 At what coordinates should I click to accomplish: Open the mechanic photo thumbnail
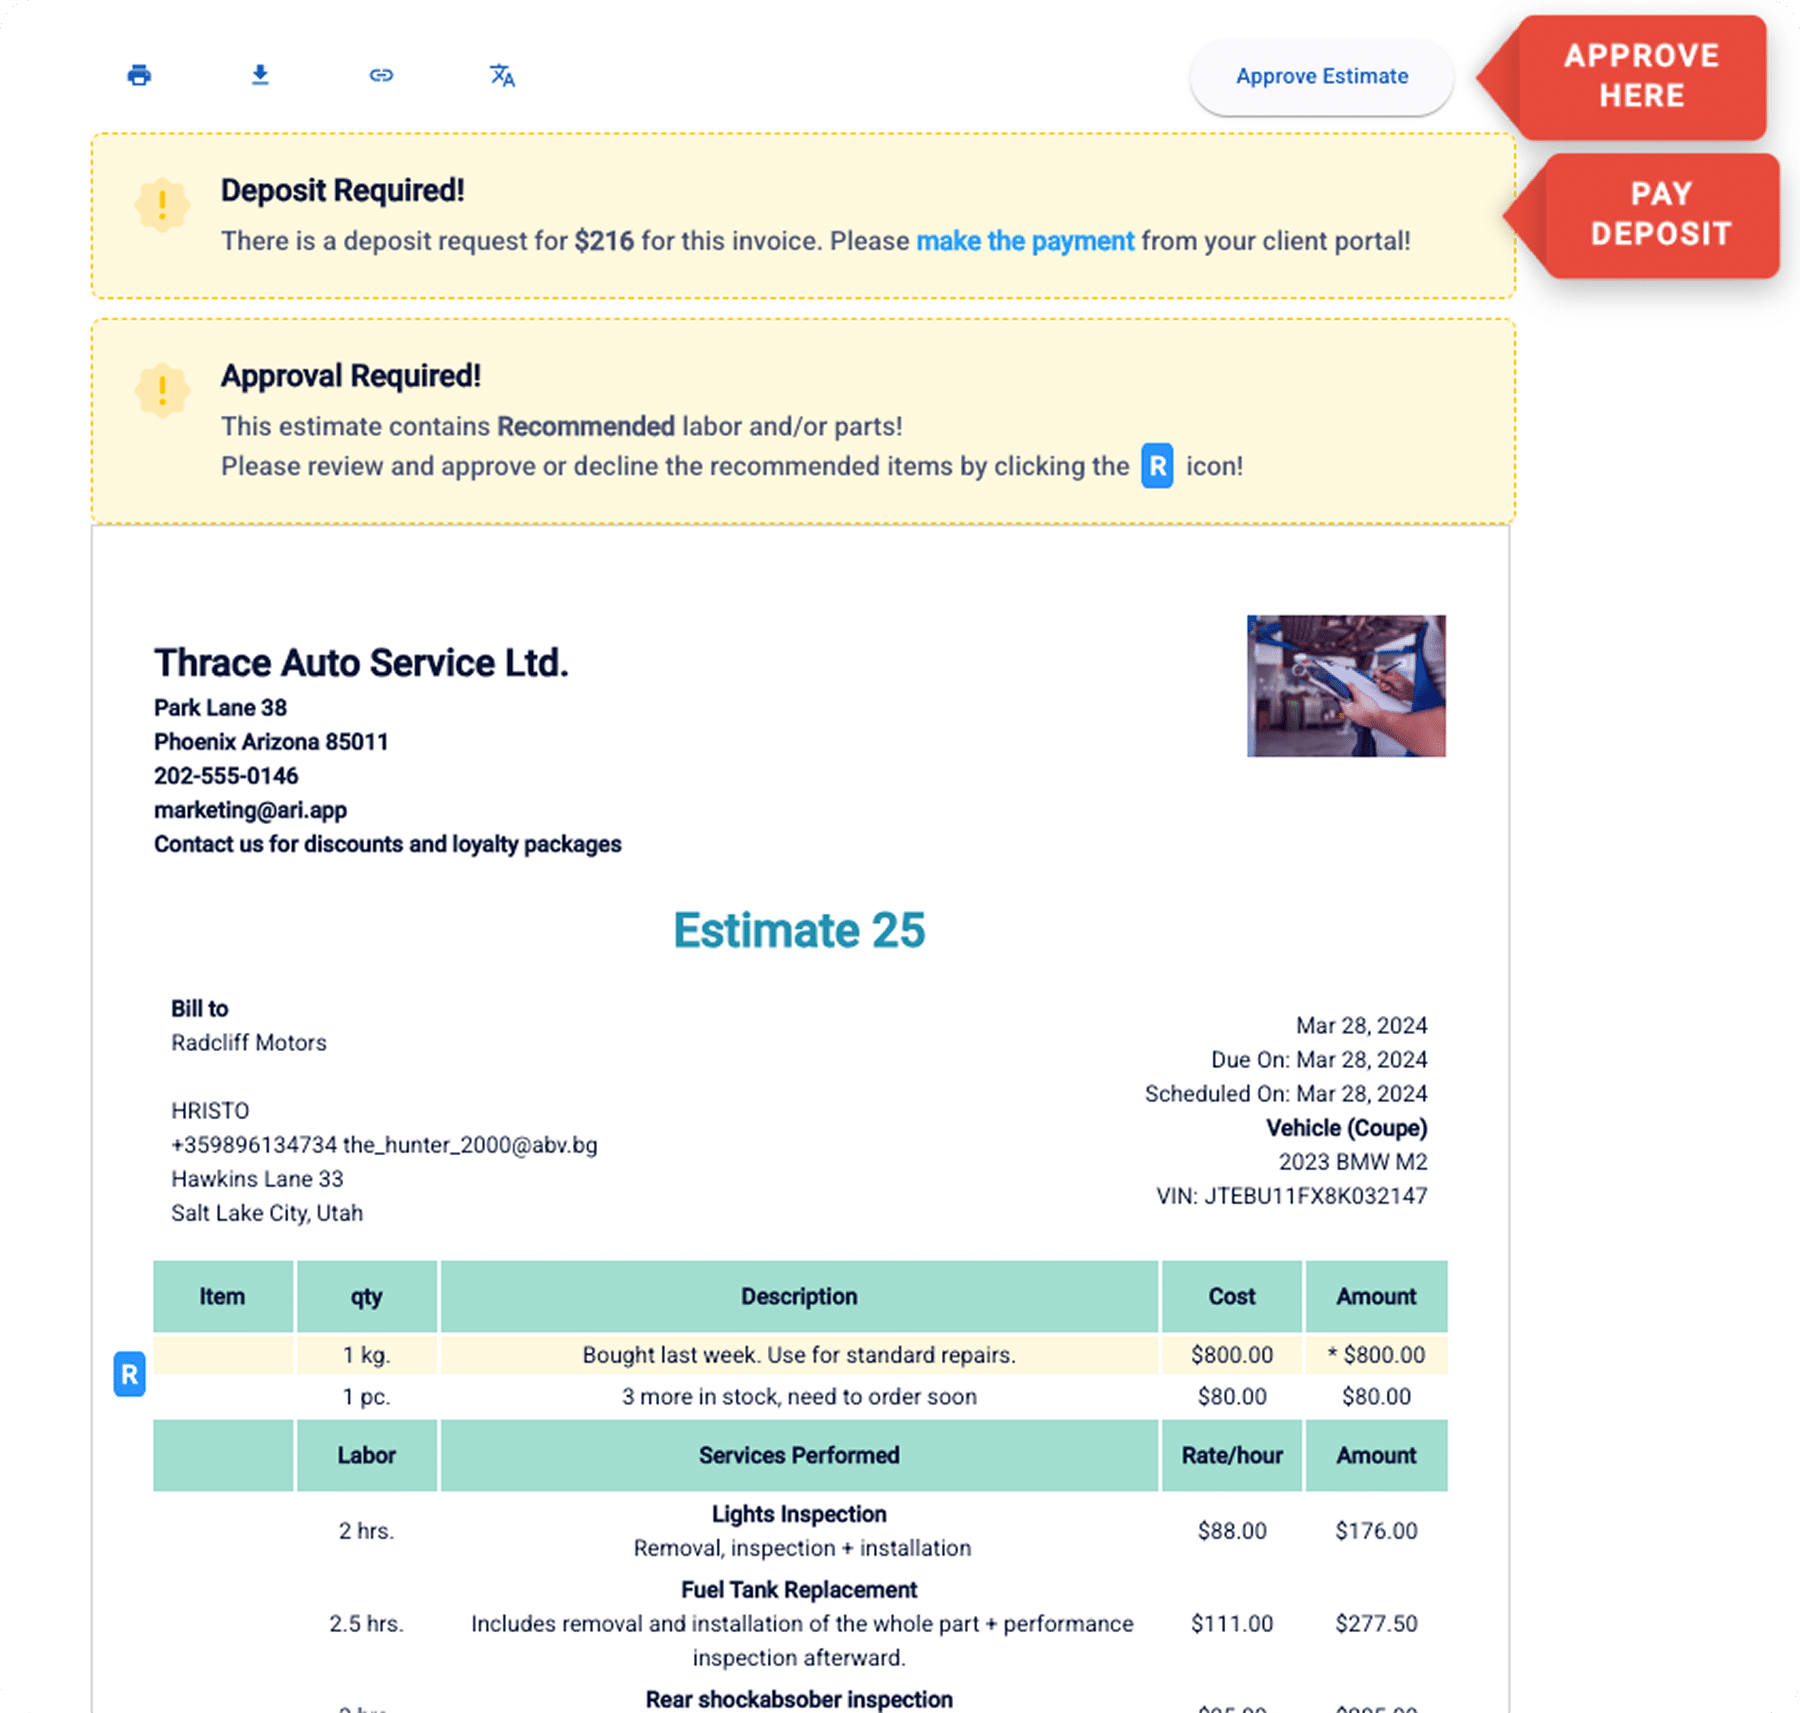pyautogui.click(x=1346, y=686)
